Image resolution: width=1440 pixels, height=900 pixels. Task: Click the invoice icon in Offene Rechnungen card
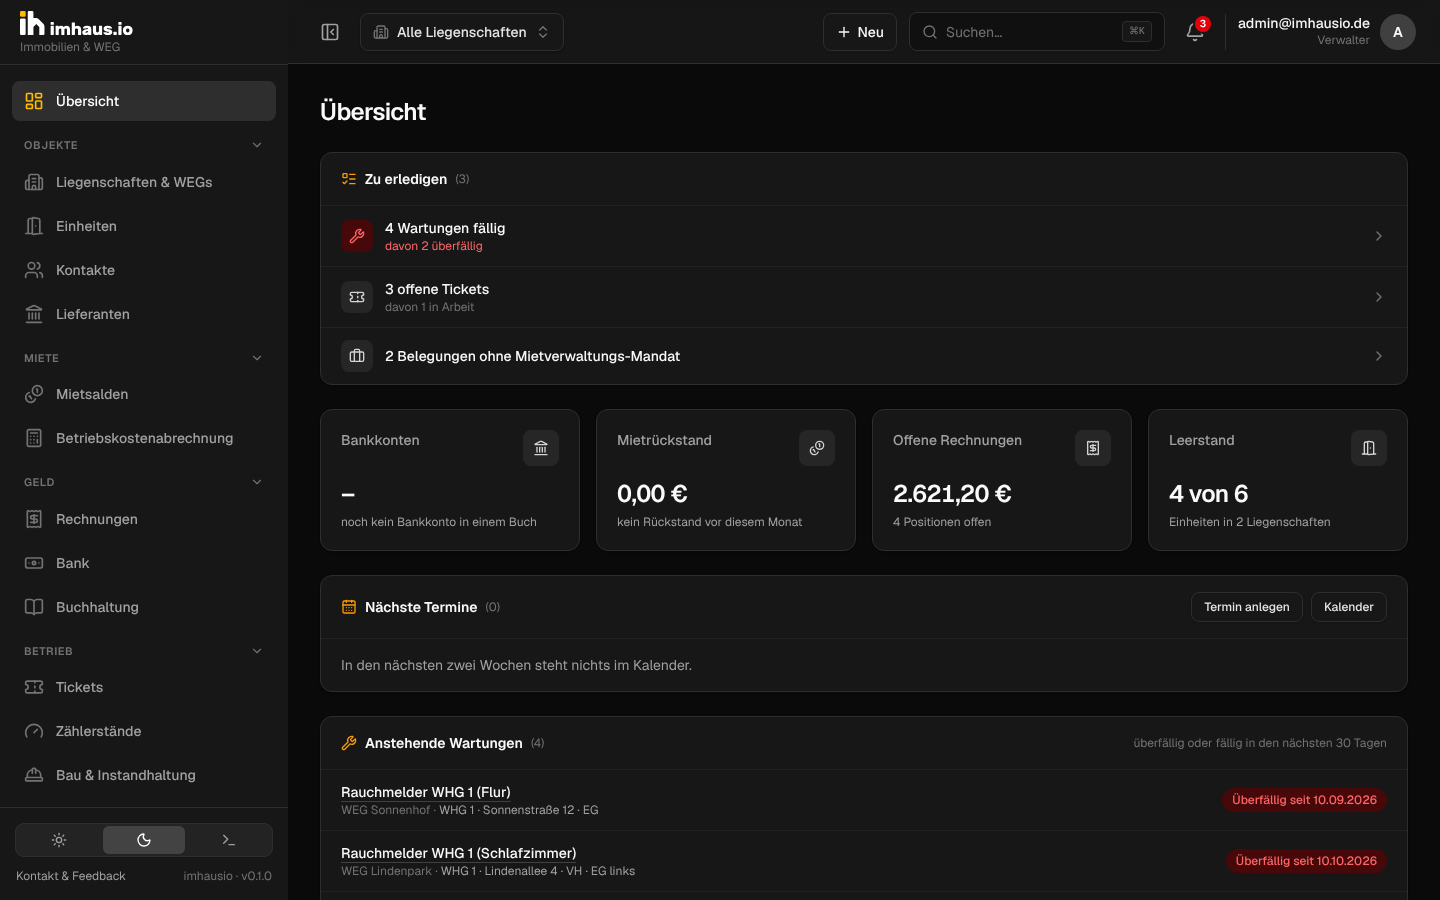pyautogui.click(x=1093, y=448)
